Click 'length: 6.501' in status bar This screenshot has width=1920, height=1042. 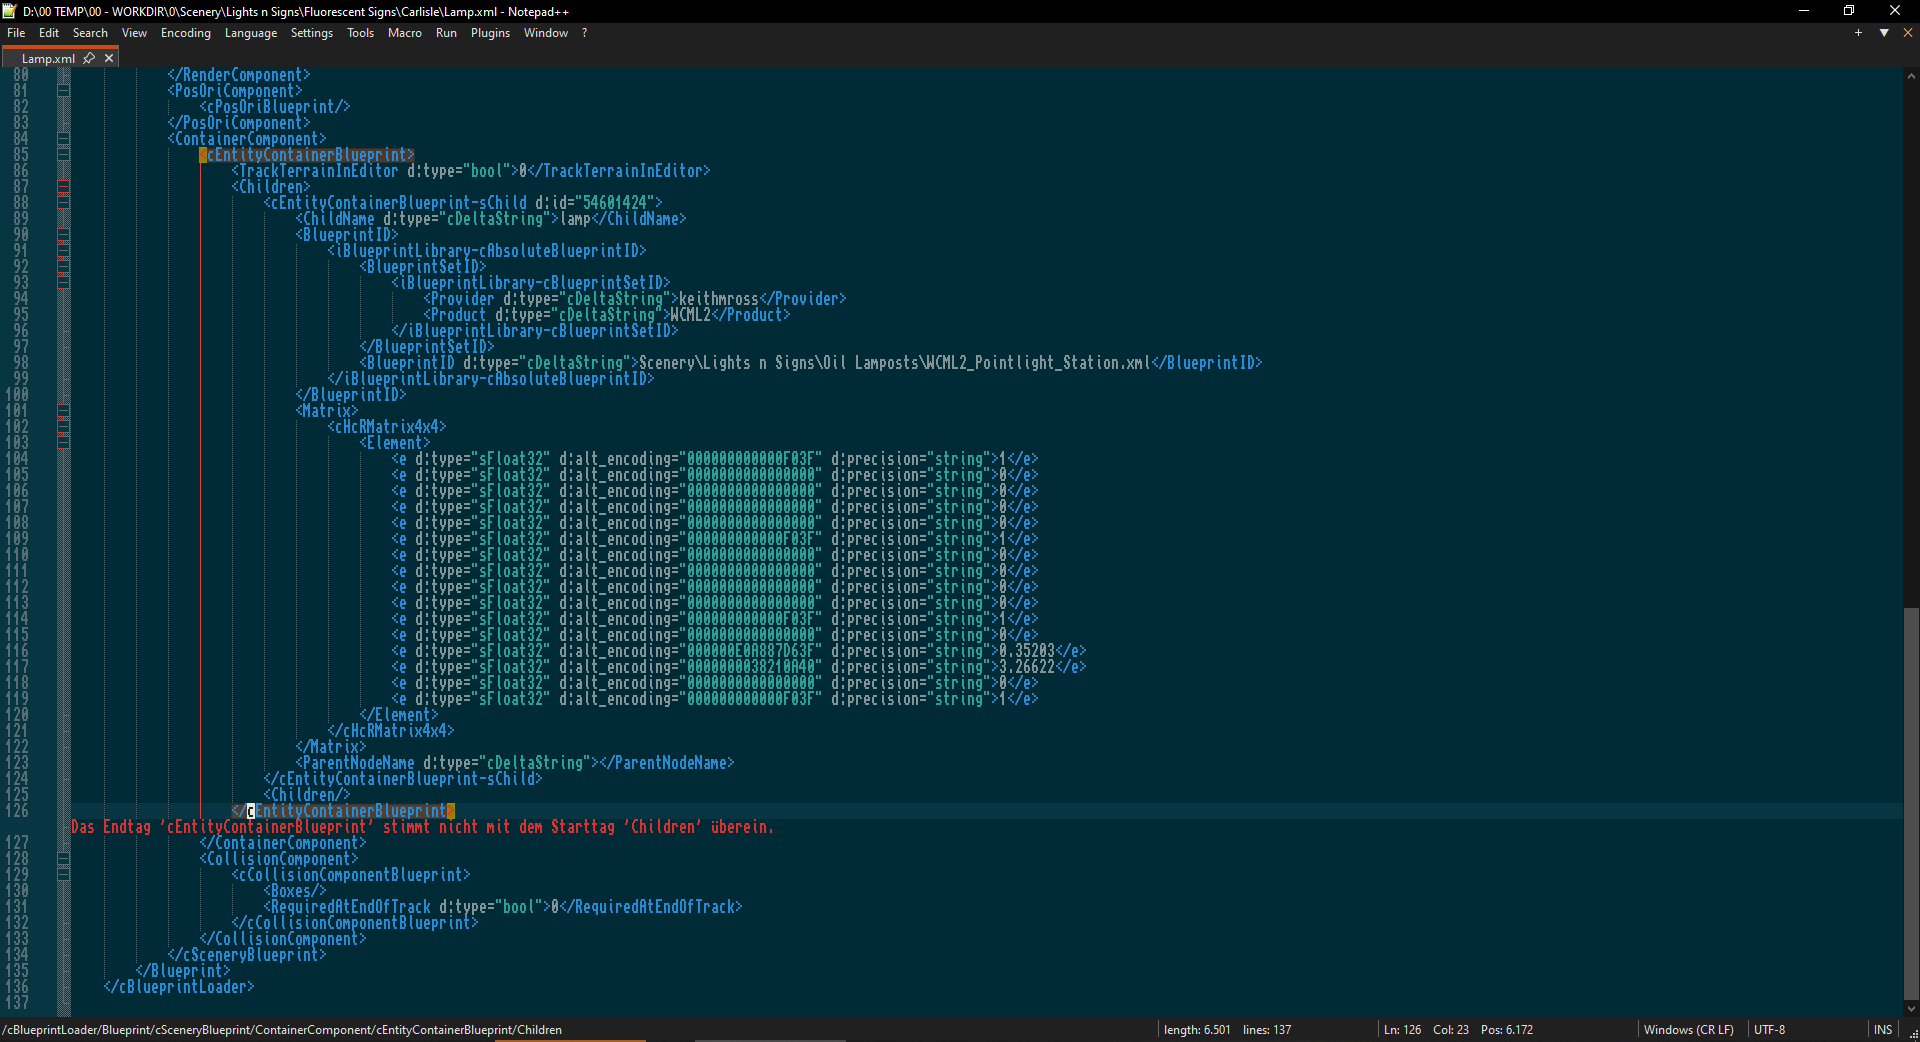click(1197, 1030)
